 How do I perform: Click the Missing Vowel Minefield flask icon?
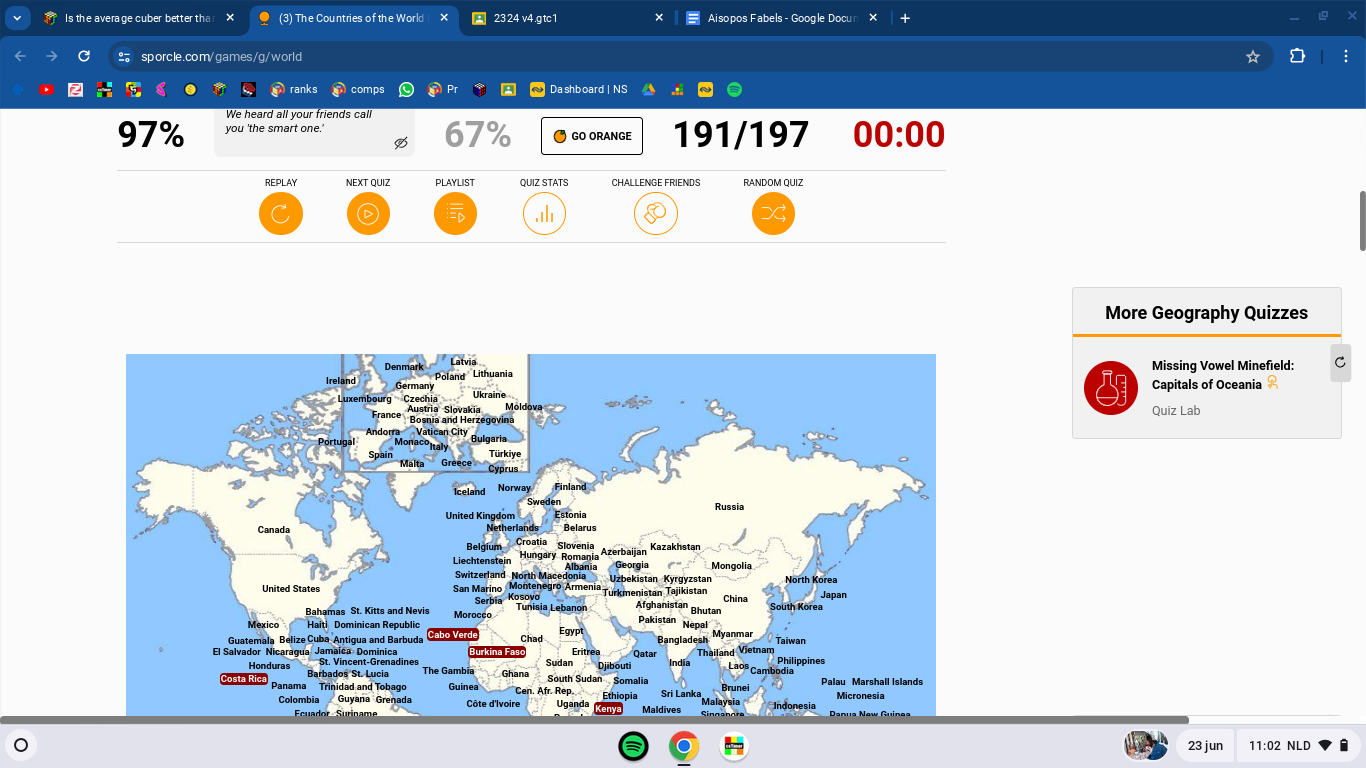click(1111, 388)
